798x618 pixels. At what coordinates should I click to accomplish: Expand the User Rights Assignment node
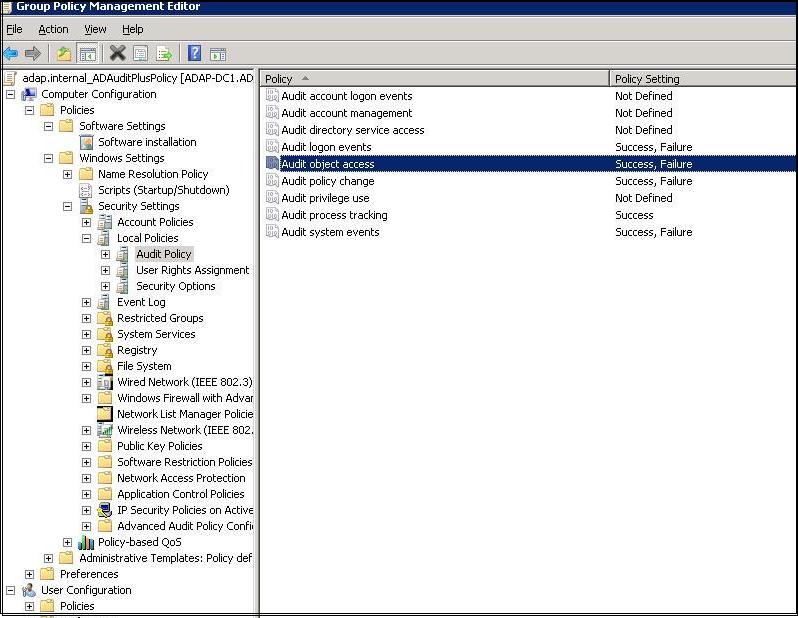point(105,270)
